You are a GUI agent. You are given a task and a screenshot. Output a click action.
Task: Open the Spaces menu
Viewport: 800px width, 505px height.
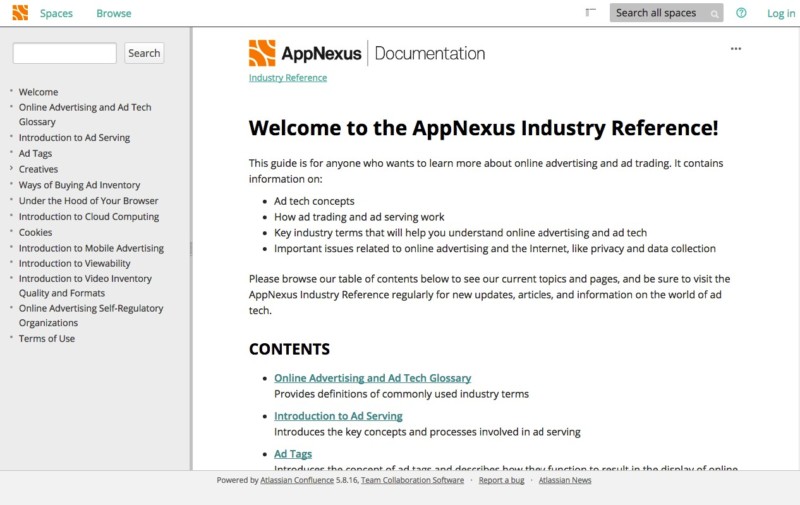[x=56, y=13]
